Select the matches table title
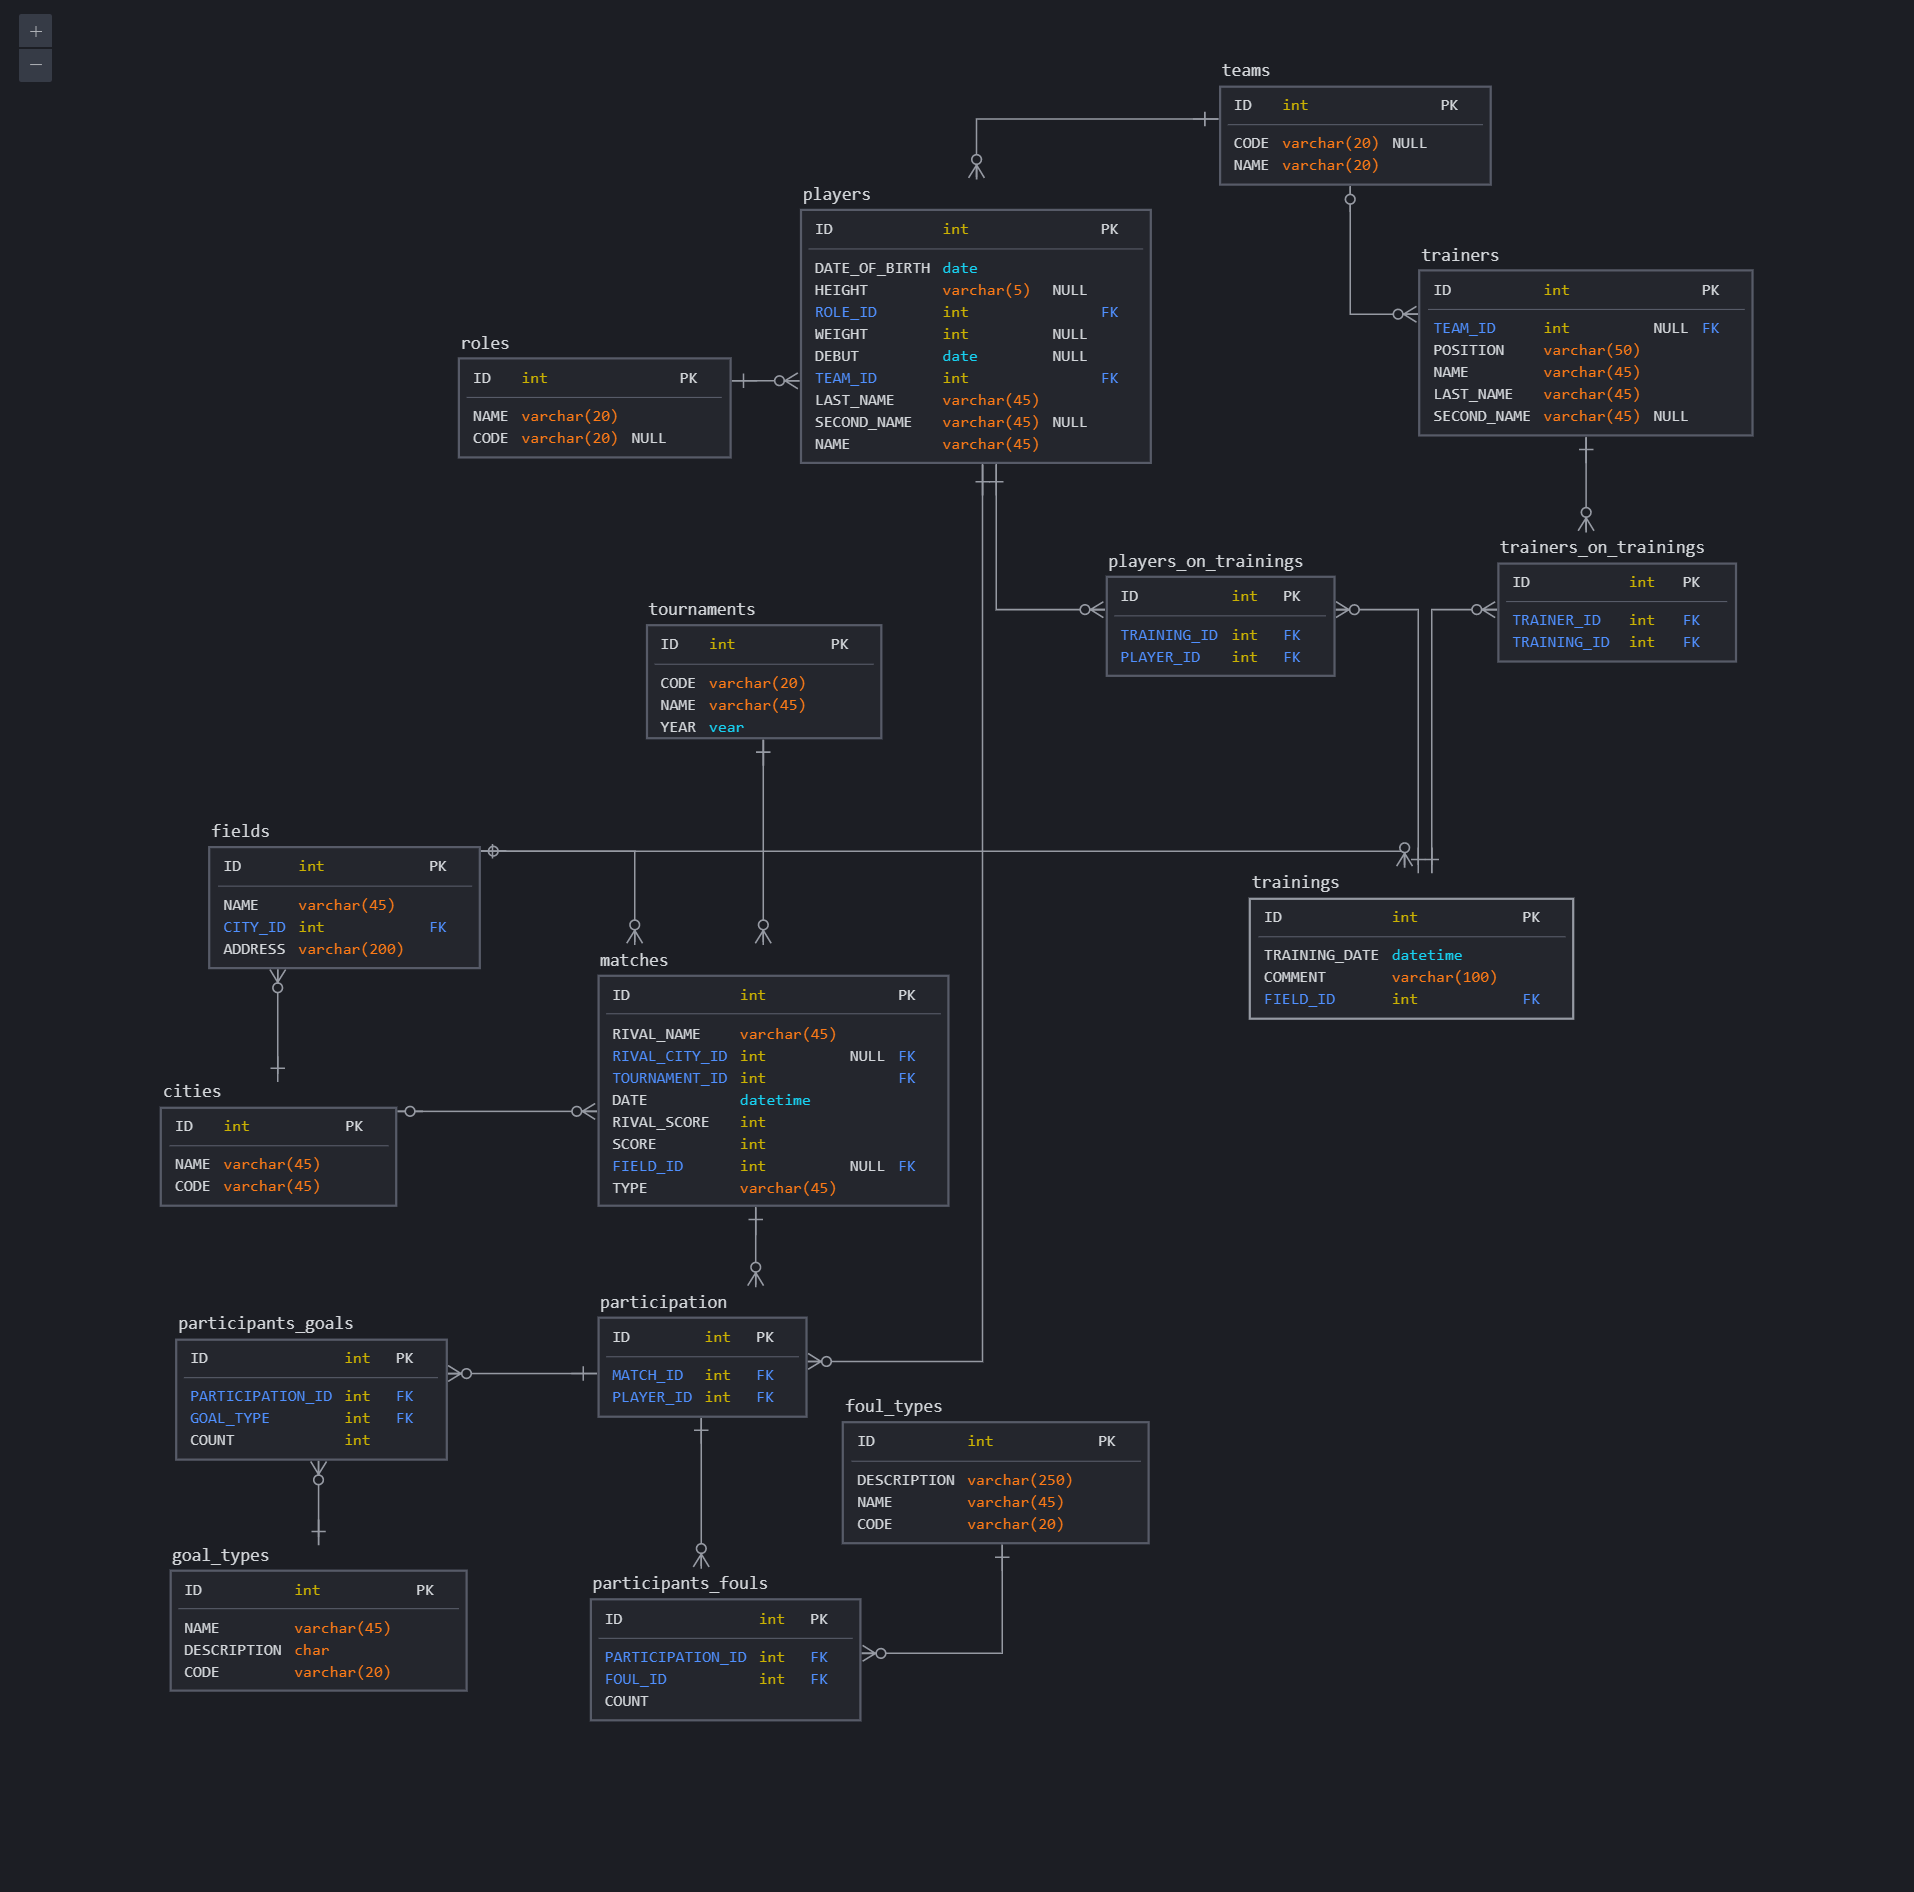This screenshot has height=1892, width=1914. coord(633,960)
